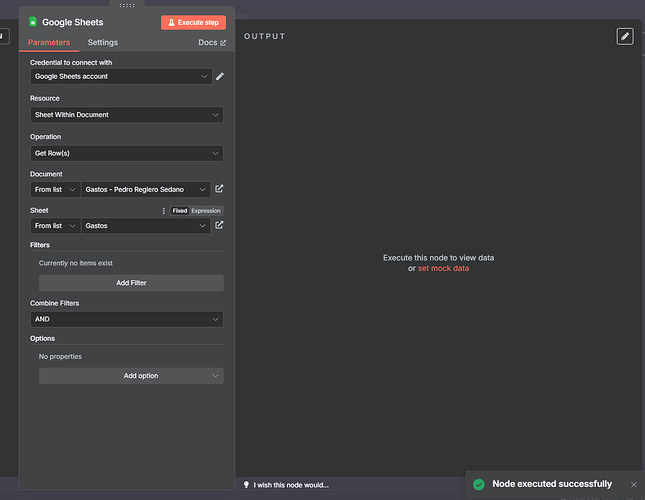Image resolution: width=645 pixels, height=500 pixels.
Task: Open the Combine Filters AND dropdown
Action: 127,319
